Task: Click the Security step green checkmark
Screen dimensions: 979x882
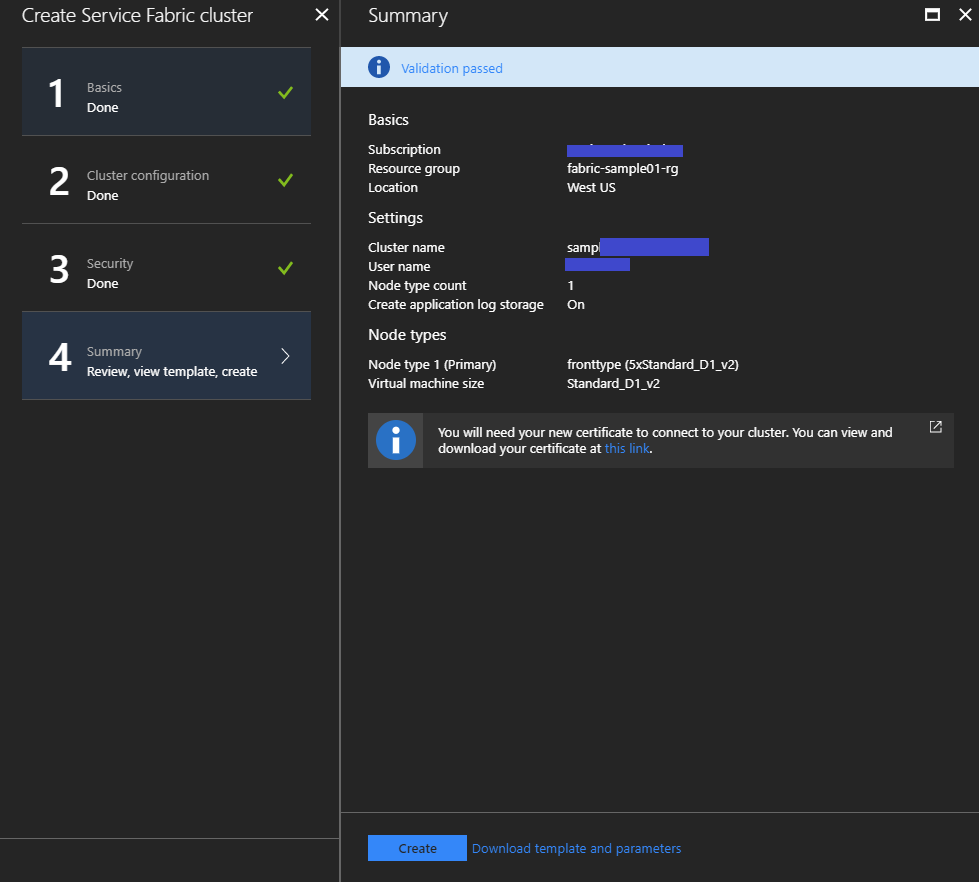Action: click(285, 268)
